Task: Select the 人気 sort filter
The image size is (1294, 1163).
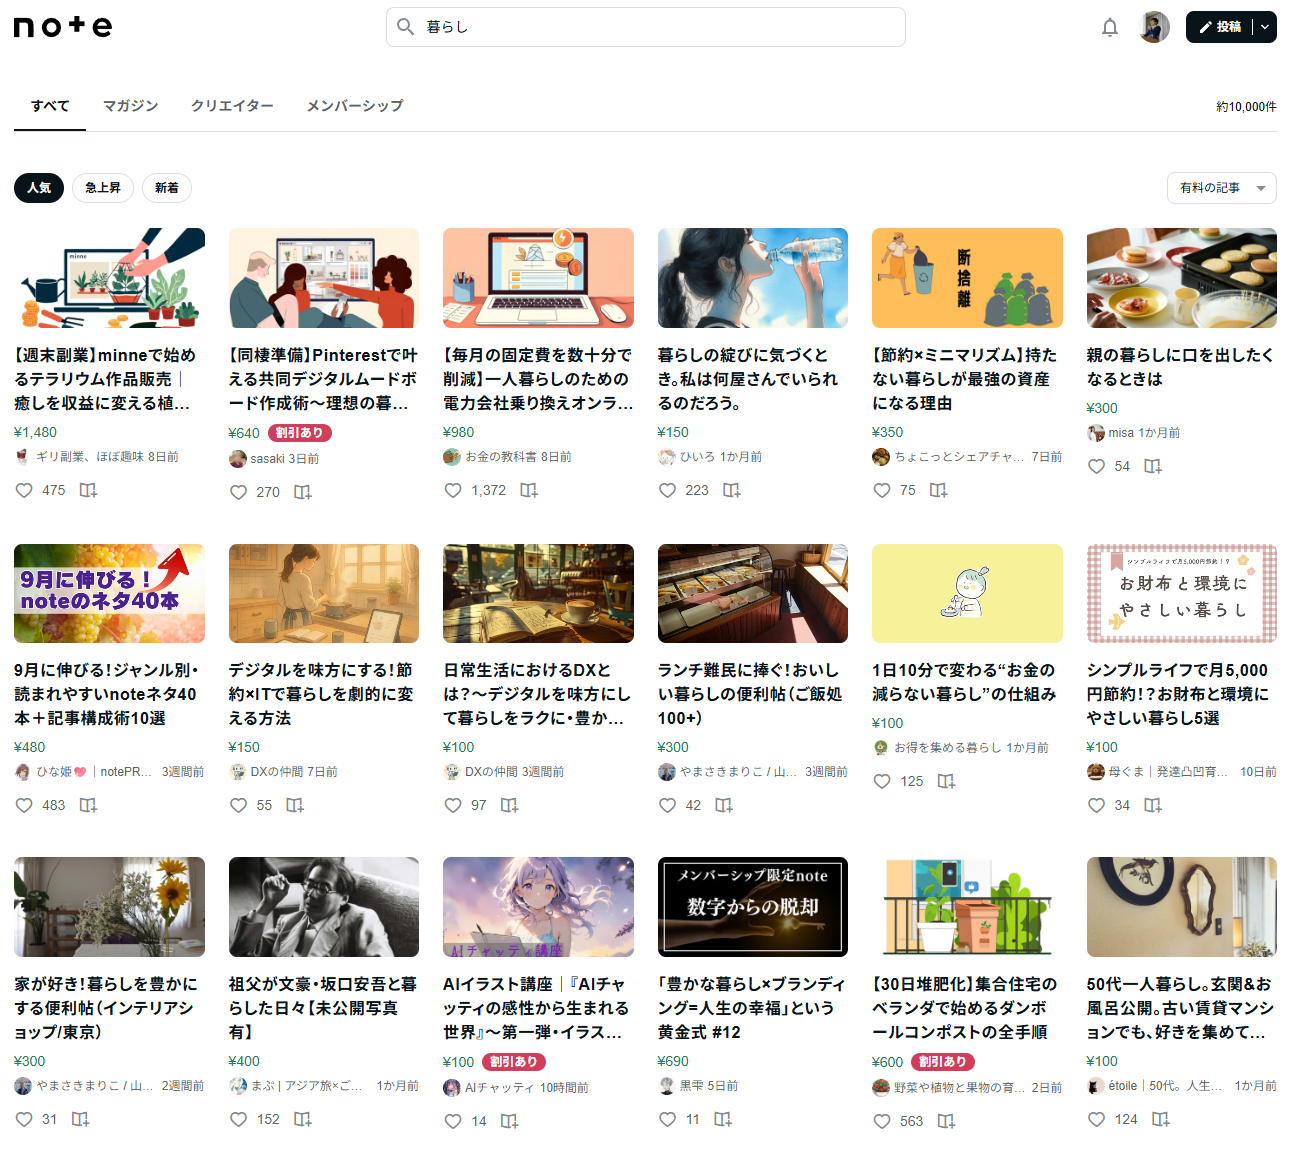Action: pos(39,188)
